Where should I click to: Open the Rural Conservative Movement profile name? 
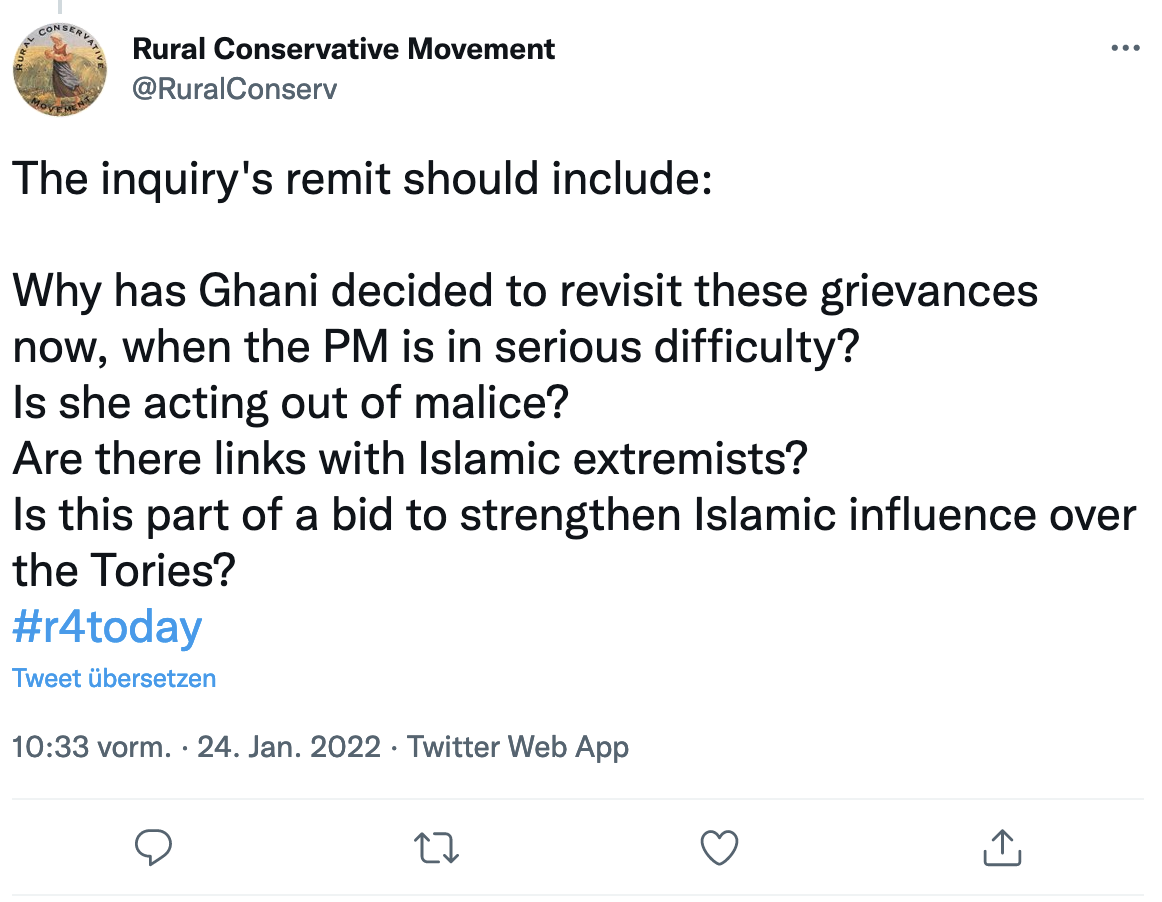[x=344, y=48]
